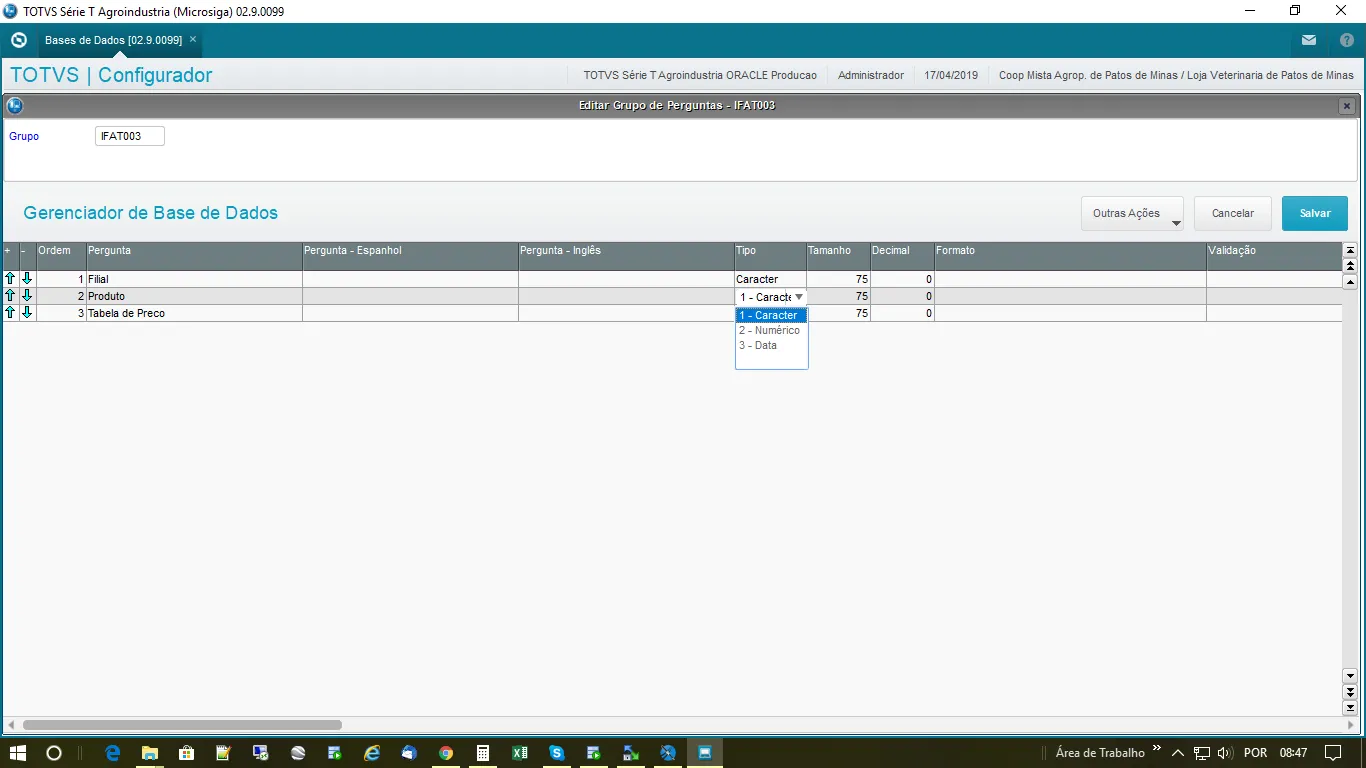This screenshot has width=1366, height=768.
Task: Move the Produto row up
Action: point(10,296)
